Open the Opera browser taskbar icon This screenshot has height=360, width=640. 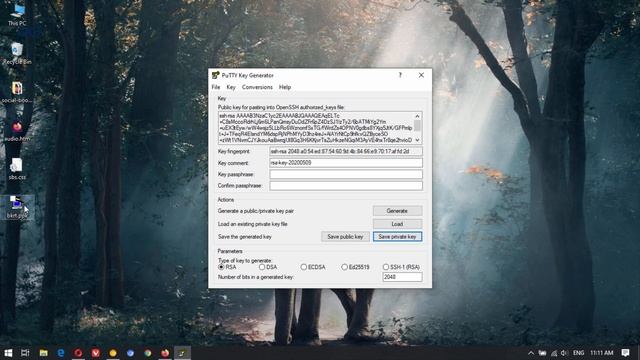[x=78, y=353]
